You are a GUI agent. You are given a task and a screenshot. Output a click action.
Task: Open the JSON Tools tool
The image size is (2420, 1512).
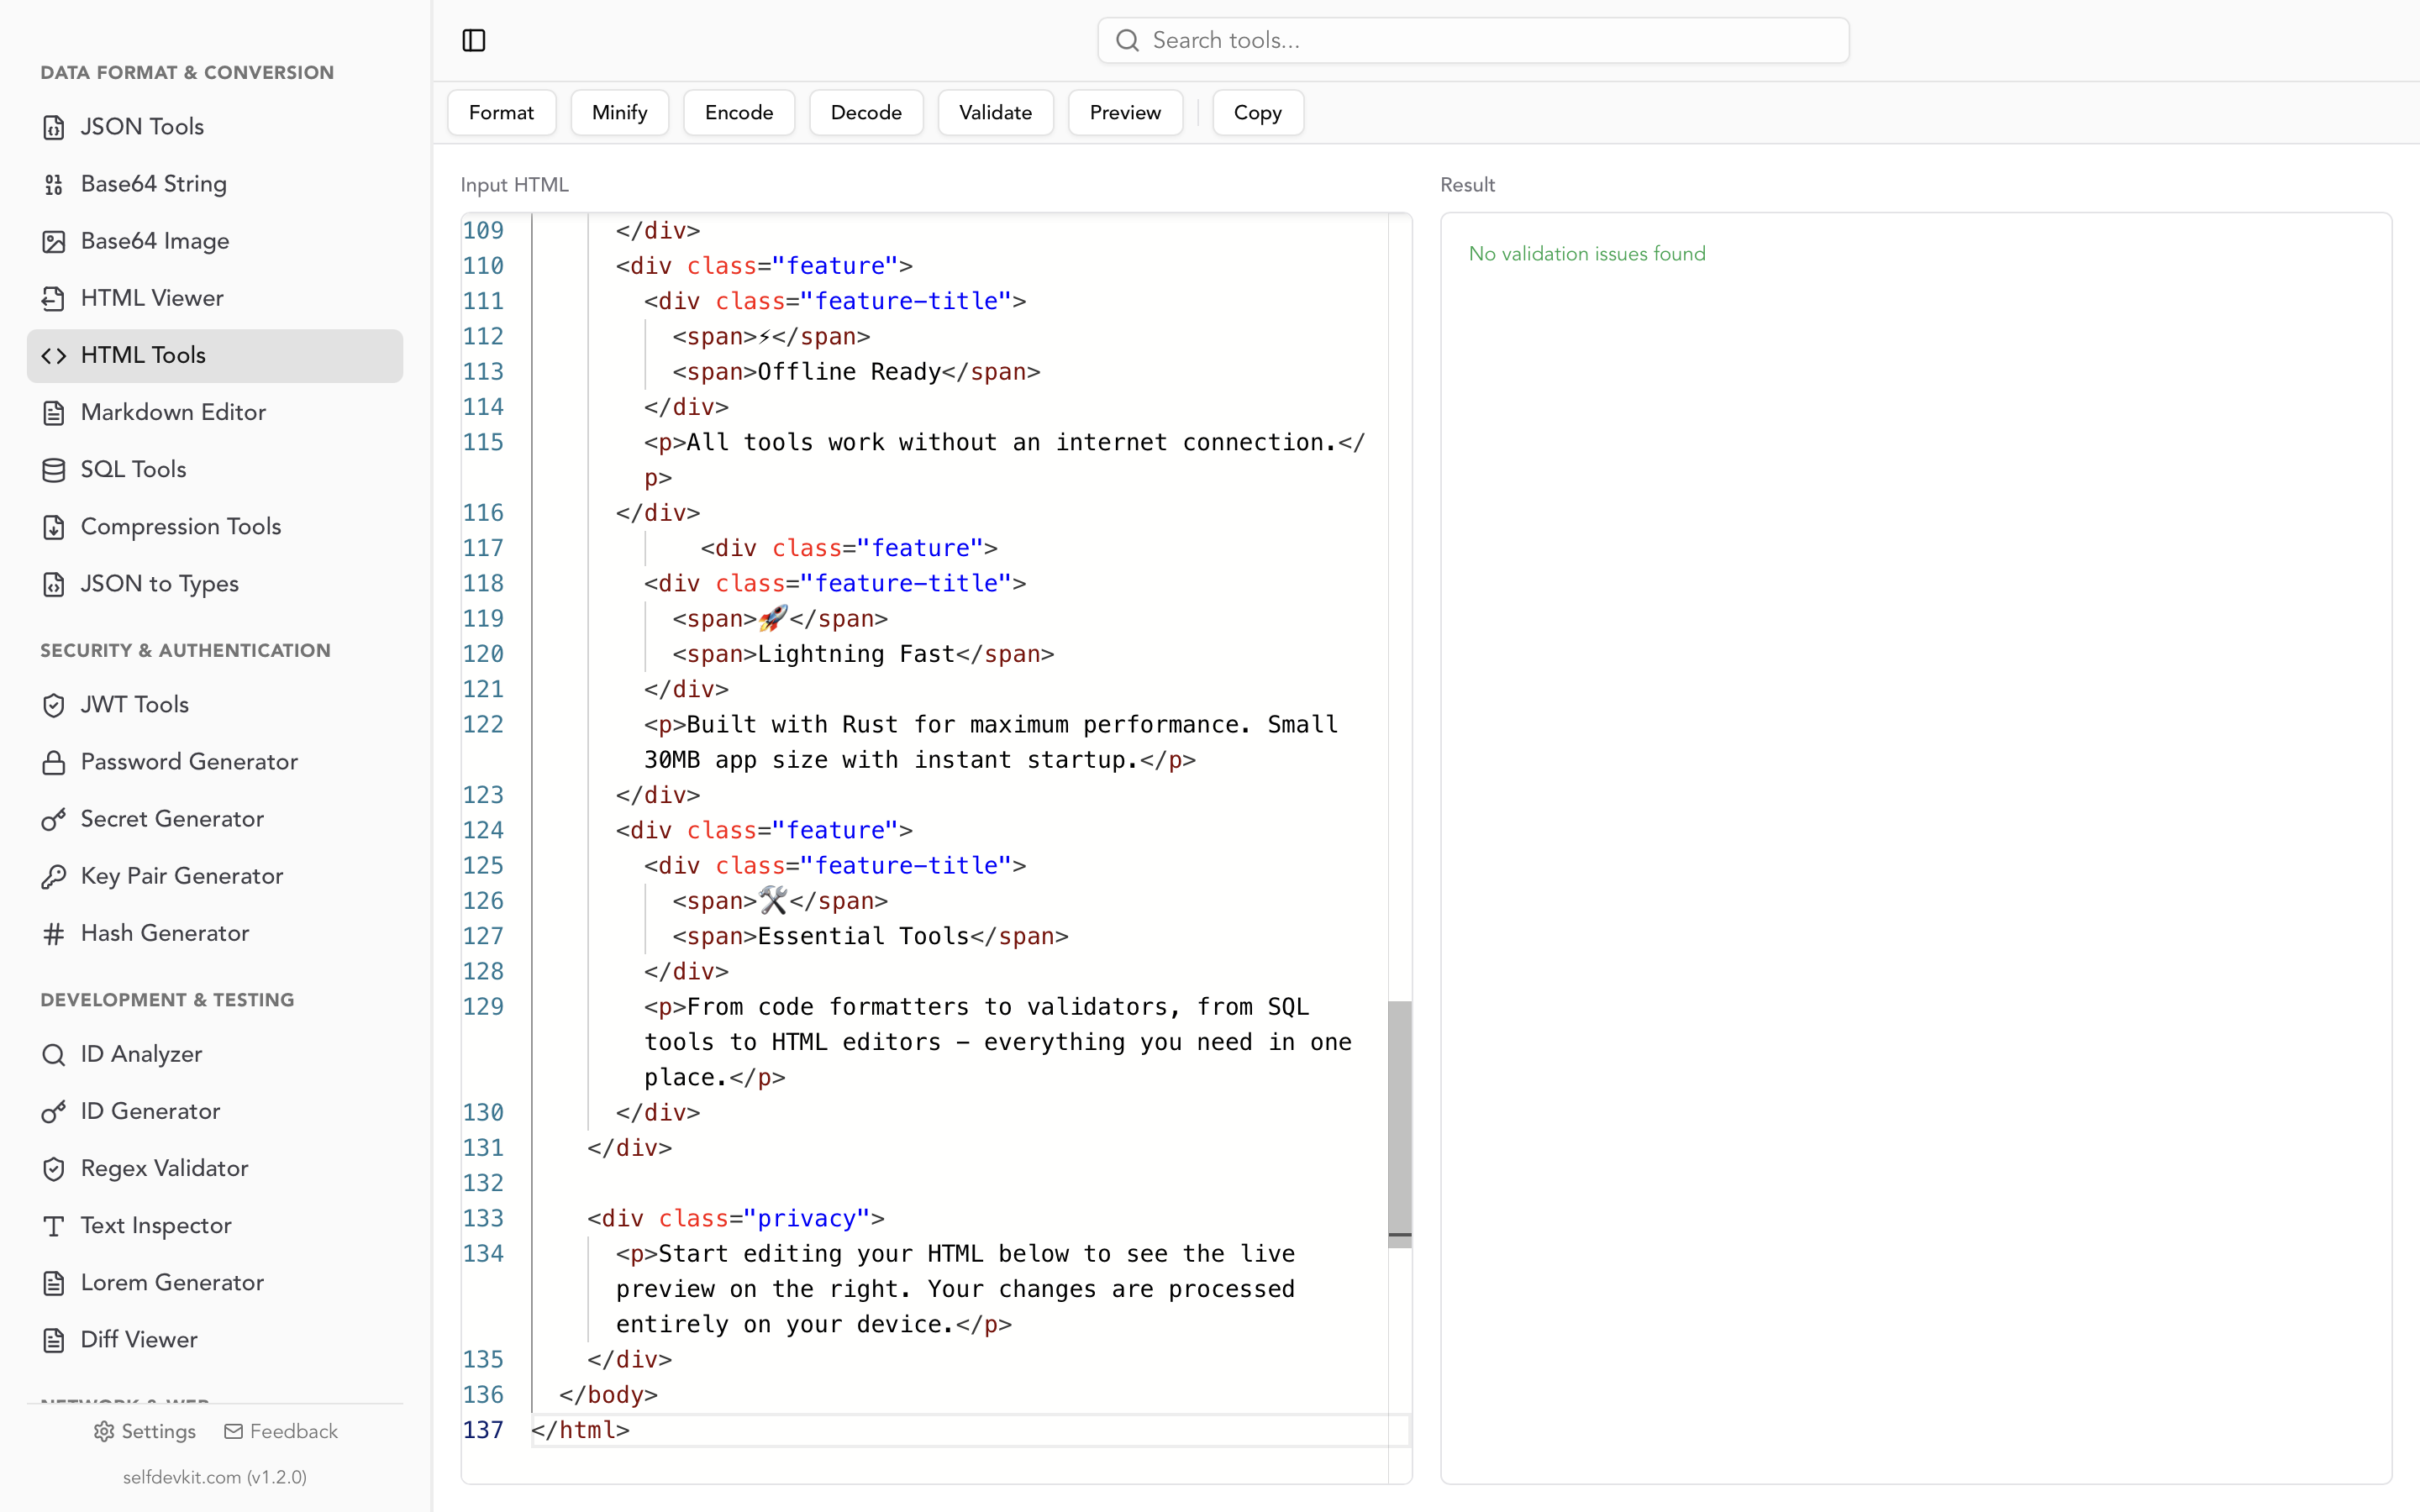pyautogui.click(x=142, y=126)
